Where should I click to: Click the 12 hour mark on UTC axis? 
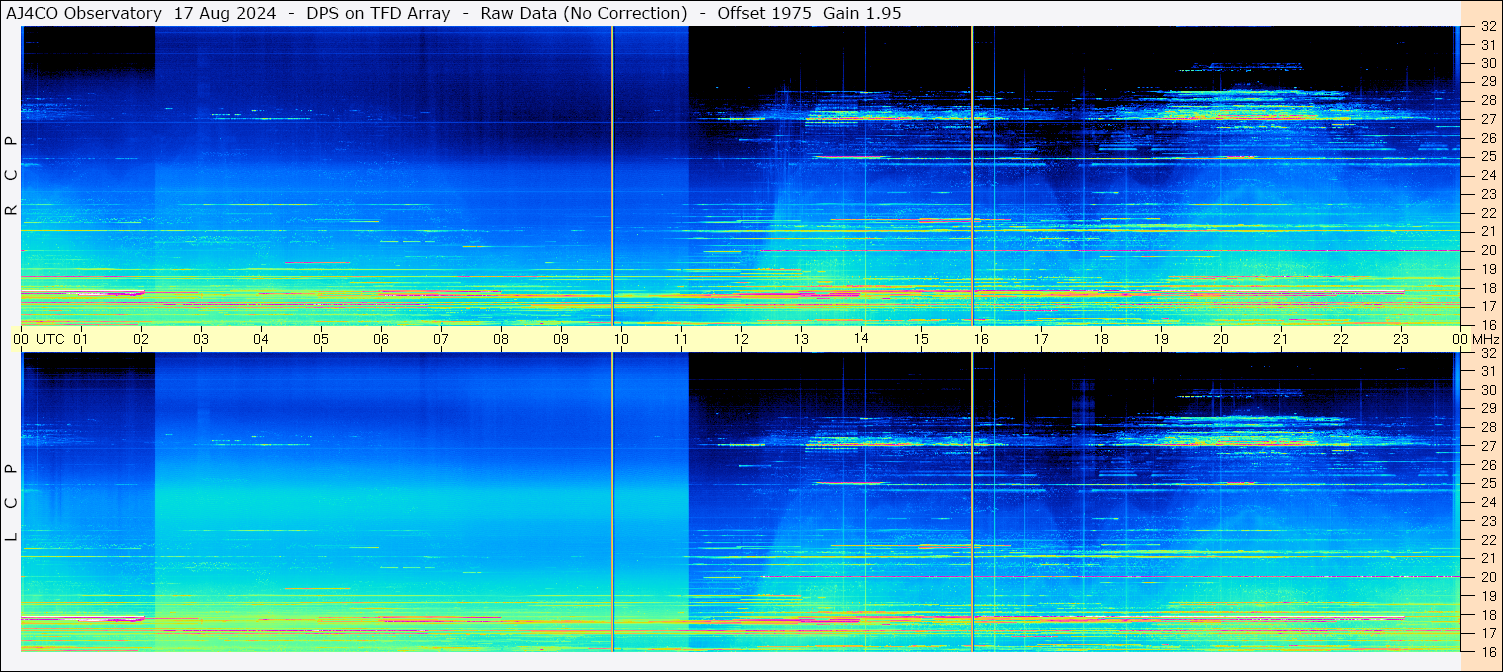point(741,339)
